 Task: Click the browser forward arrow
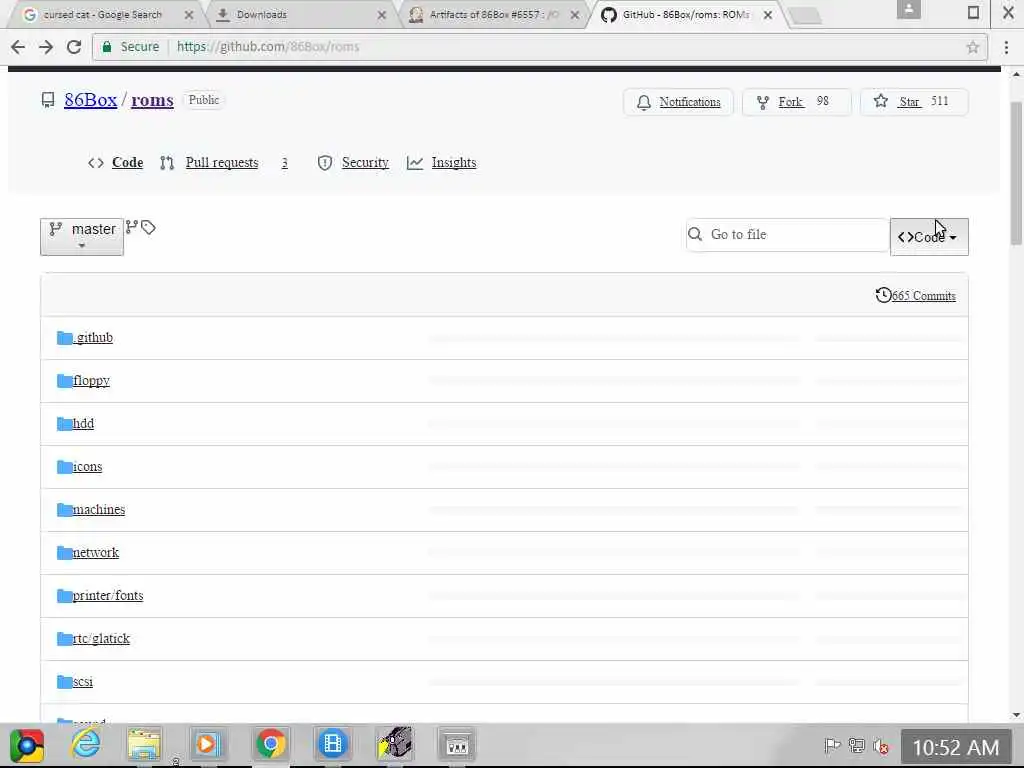tap(46, 47)
